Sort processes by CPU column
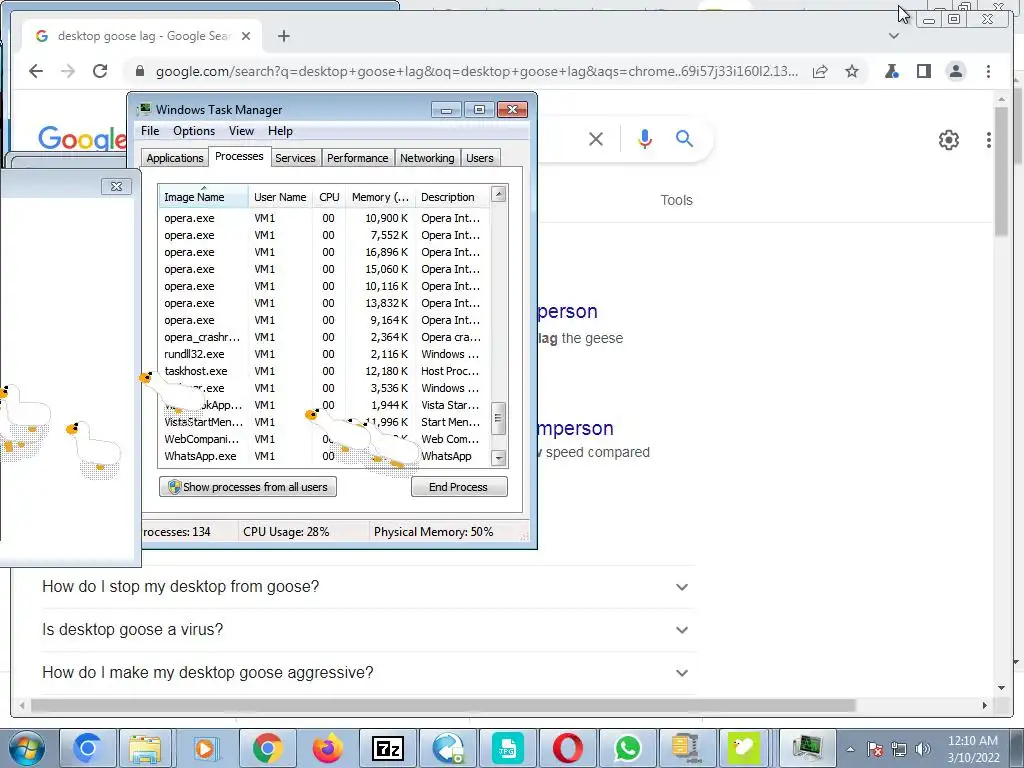 pos(329,197)
